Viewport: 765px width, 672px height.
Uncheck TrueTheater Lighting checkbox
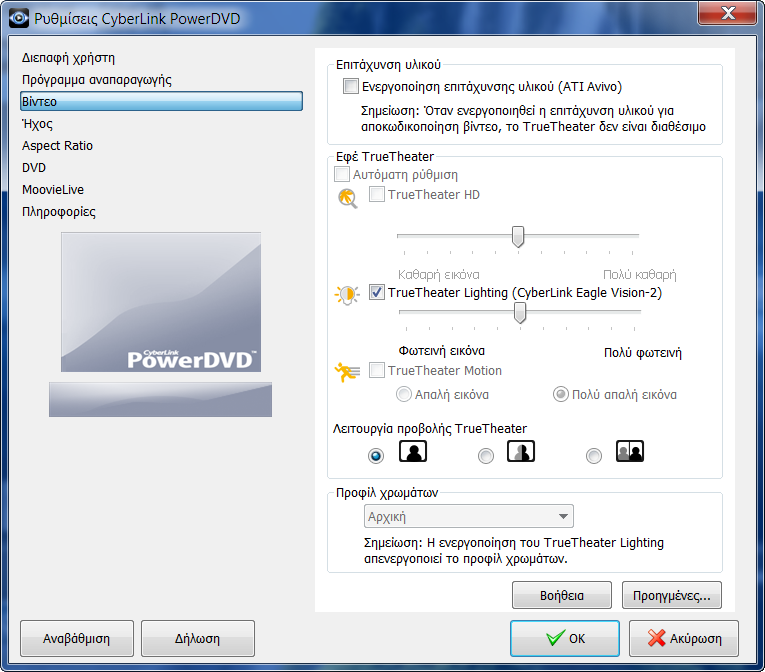[x=377, y=292]
